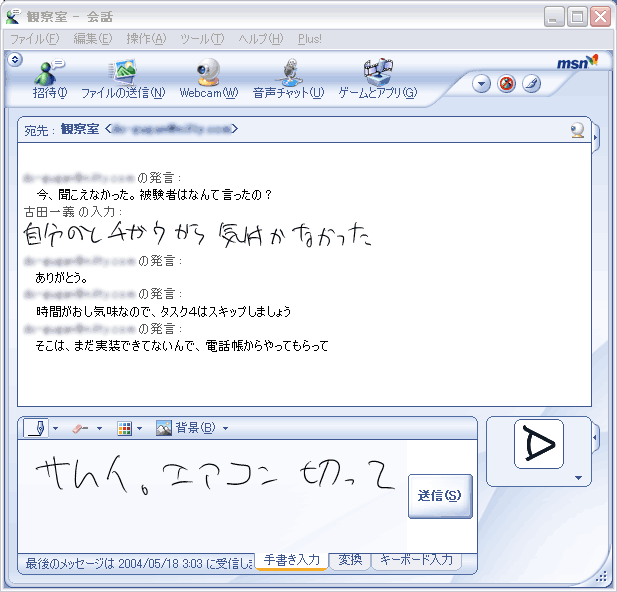Image resolution: width=617 pixels, height=592 pixels.
Task: Click the message ありがとう。
Action: click(x=61, y=278)
